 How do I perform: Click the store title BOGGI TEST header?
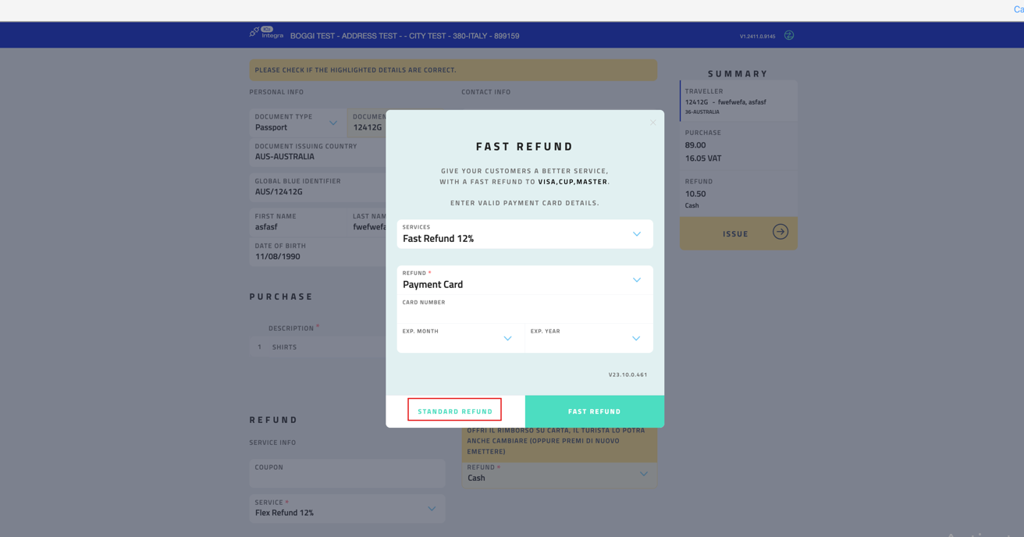tap(405, 36)
